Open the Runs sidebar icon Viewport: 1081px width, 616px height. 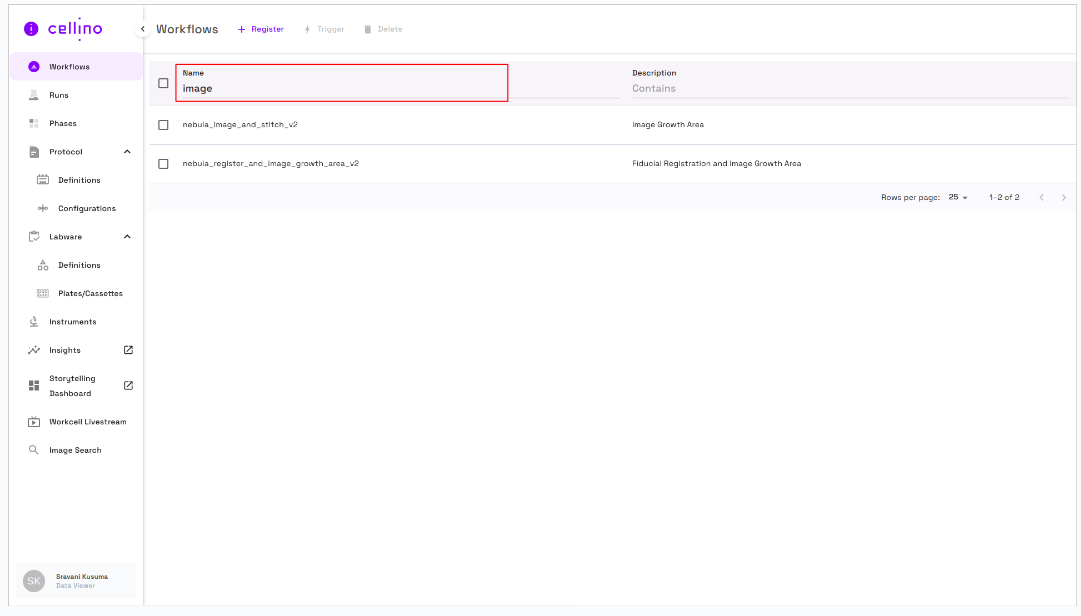tap(33, 95)
